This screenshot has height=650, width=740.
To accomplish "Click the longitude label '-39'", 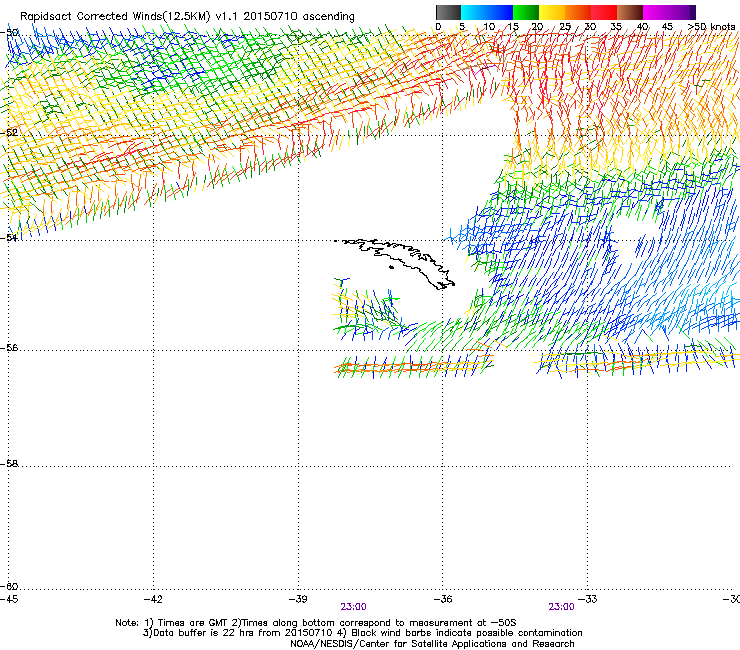I will (x=298, y=599).
